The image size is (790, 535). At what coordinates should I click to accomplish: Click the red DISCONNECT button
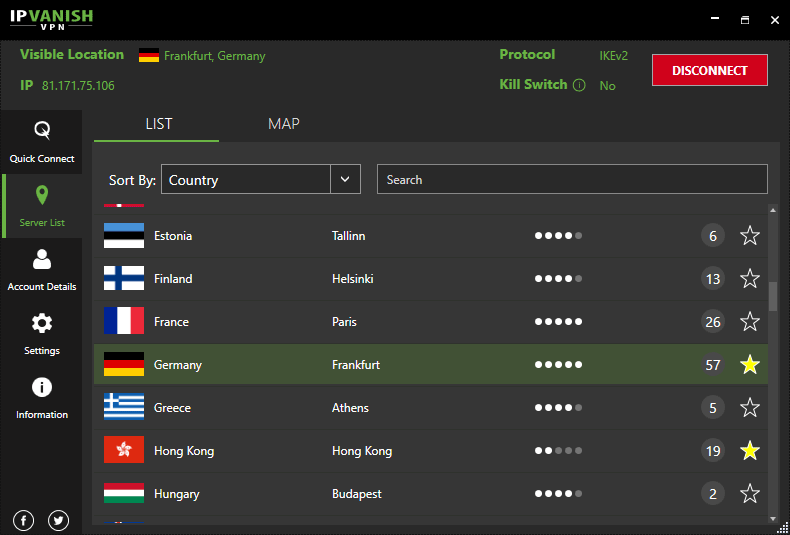710,70
